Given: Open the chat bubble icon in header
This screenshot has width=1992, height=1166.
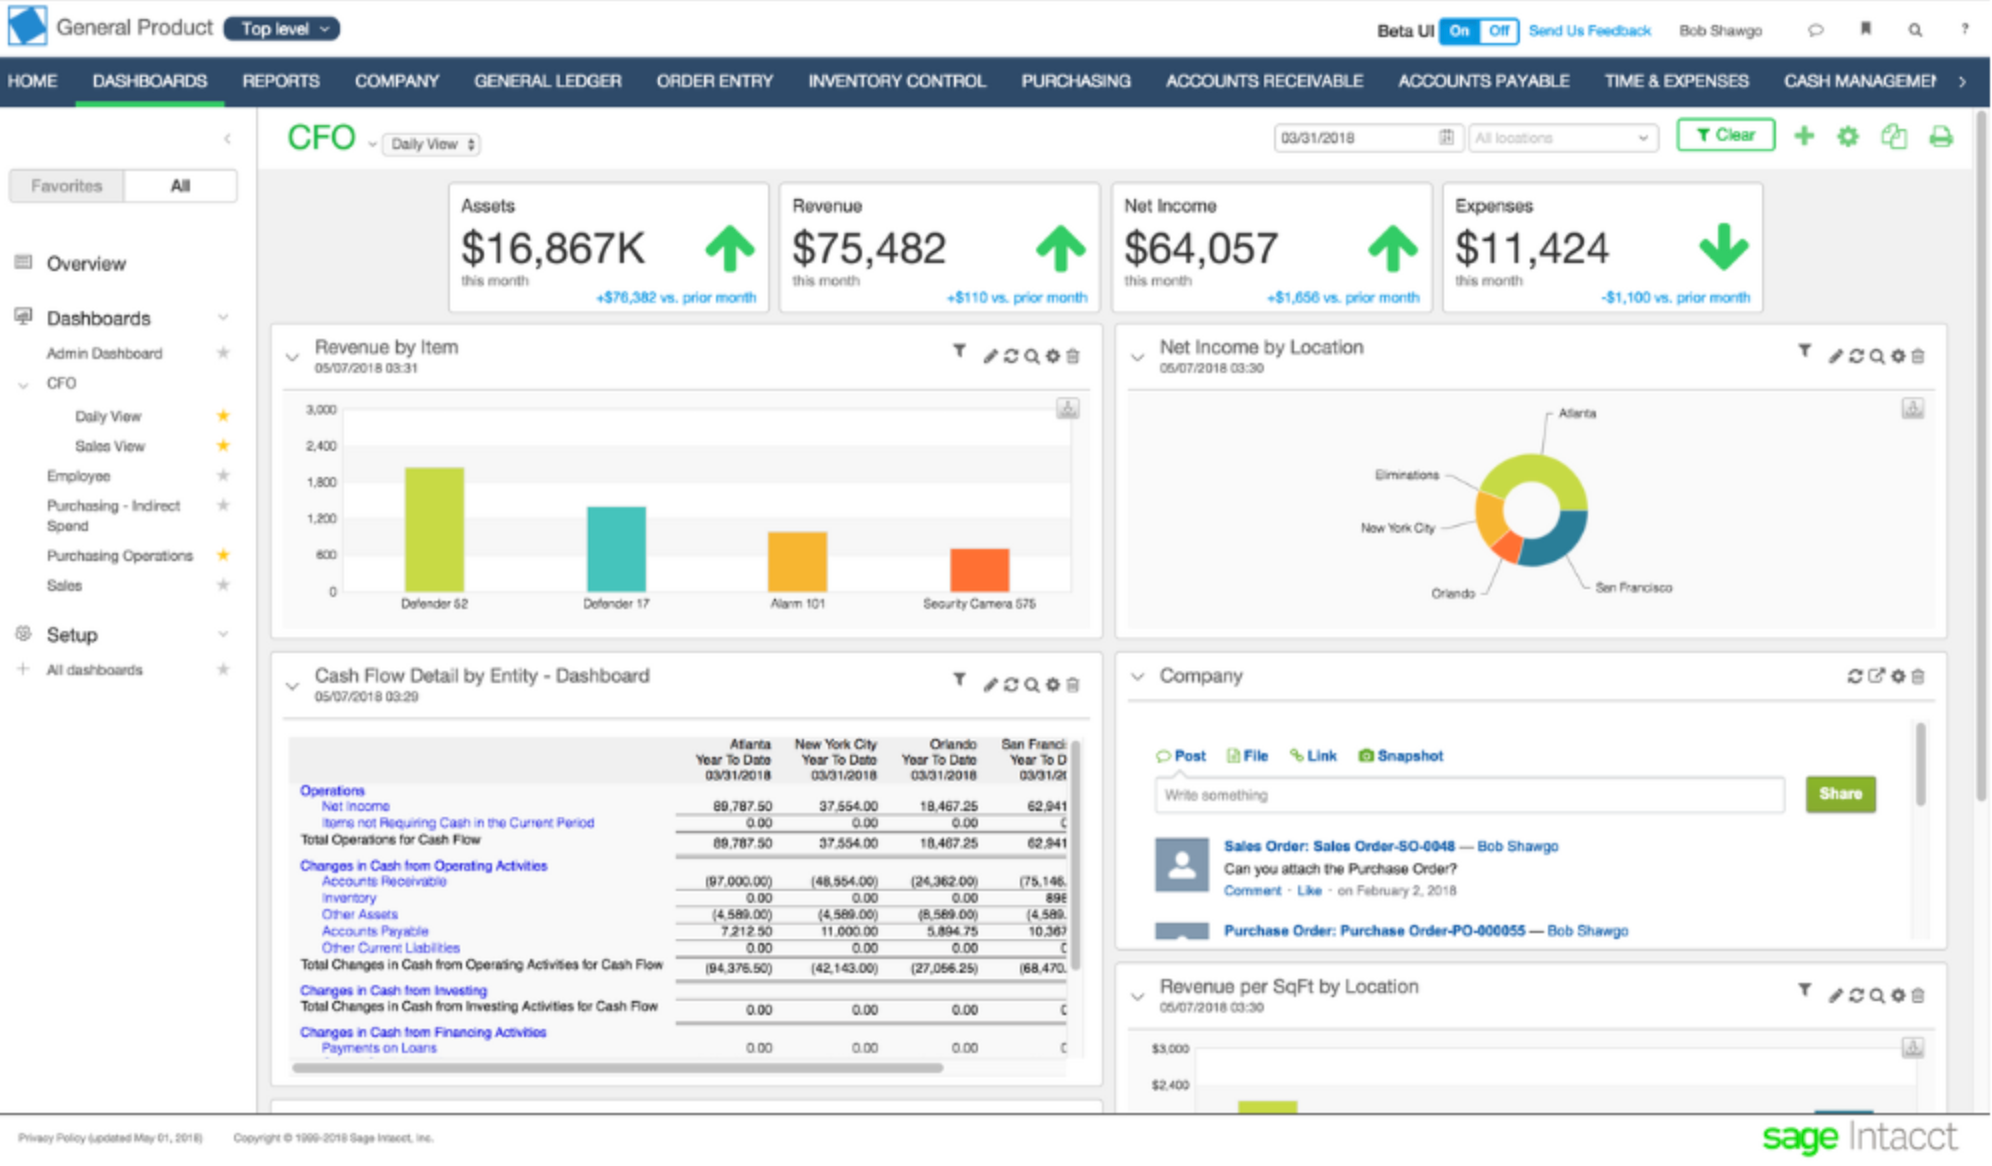Looking at the screenshot, I should [x=1815, y=30].
